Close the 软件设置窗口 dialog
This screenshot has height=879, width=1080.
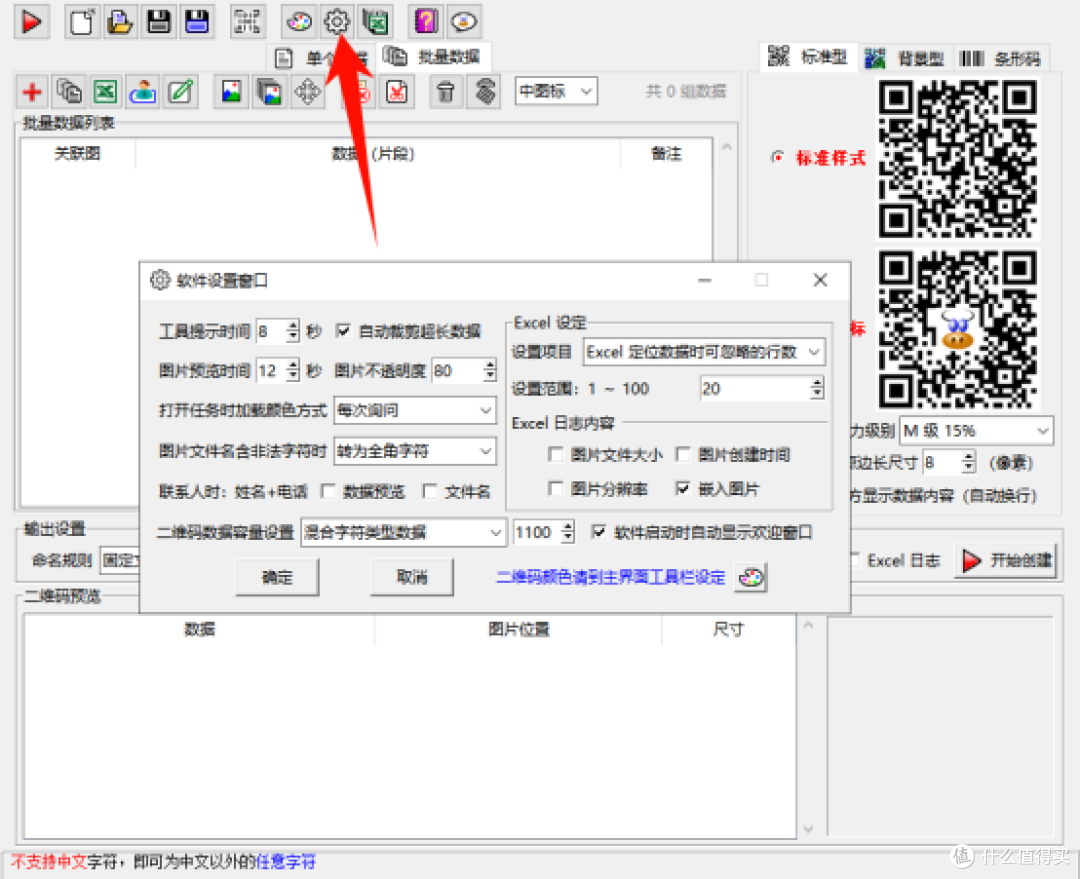pyautogui.click(x=820, y=280)
